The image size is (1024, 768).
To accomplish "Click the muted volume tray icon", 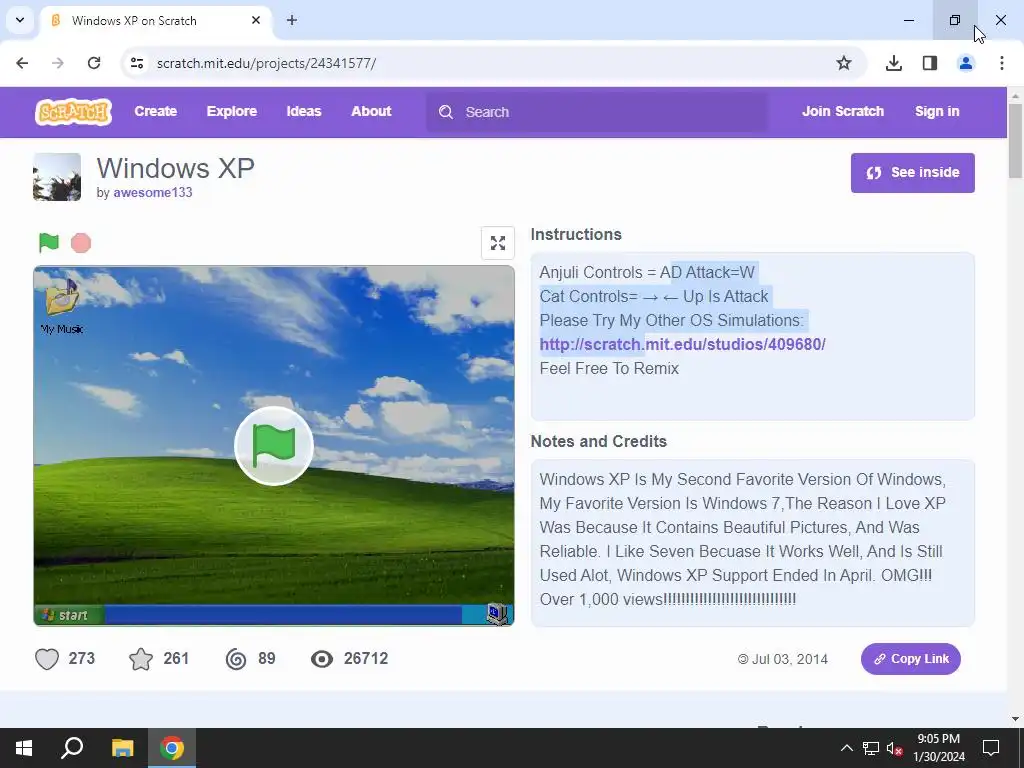I will (x=894, y=749).
